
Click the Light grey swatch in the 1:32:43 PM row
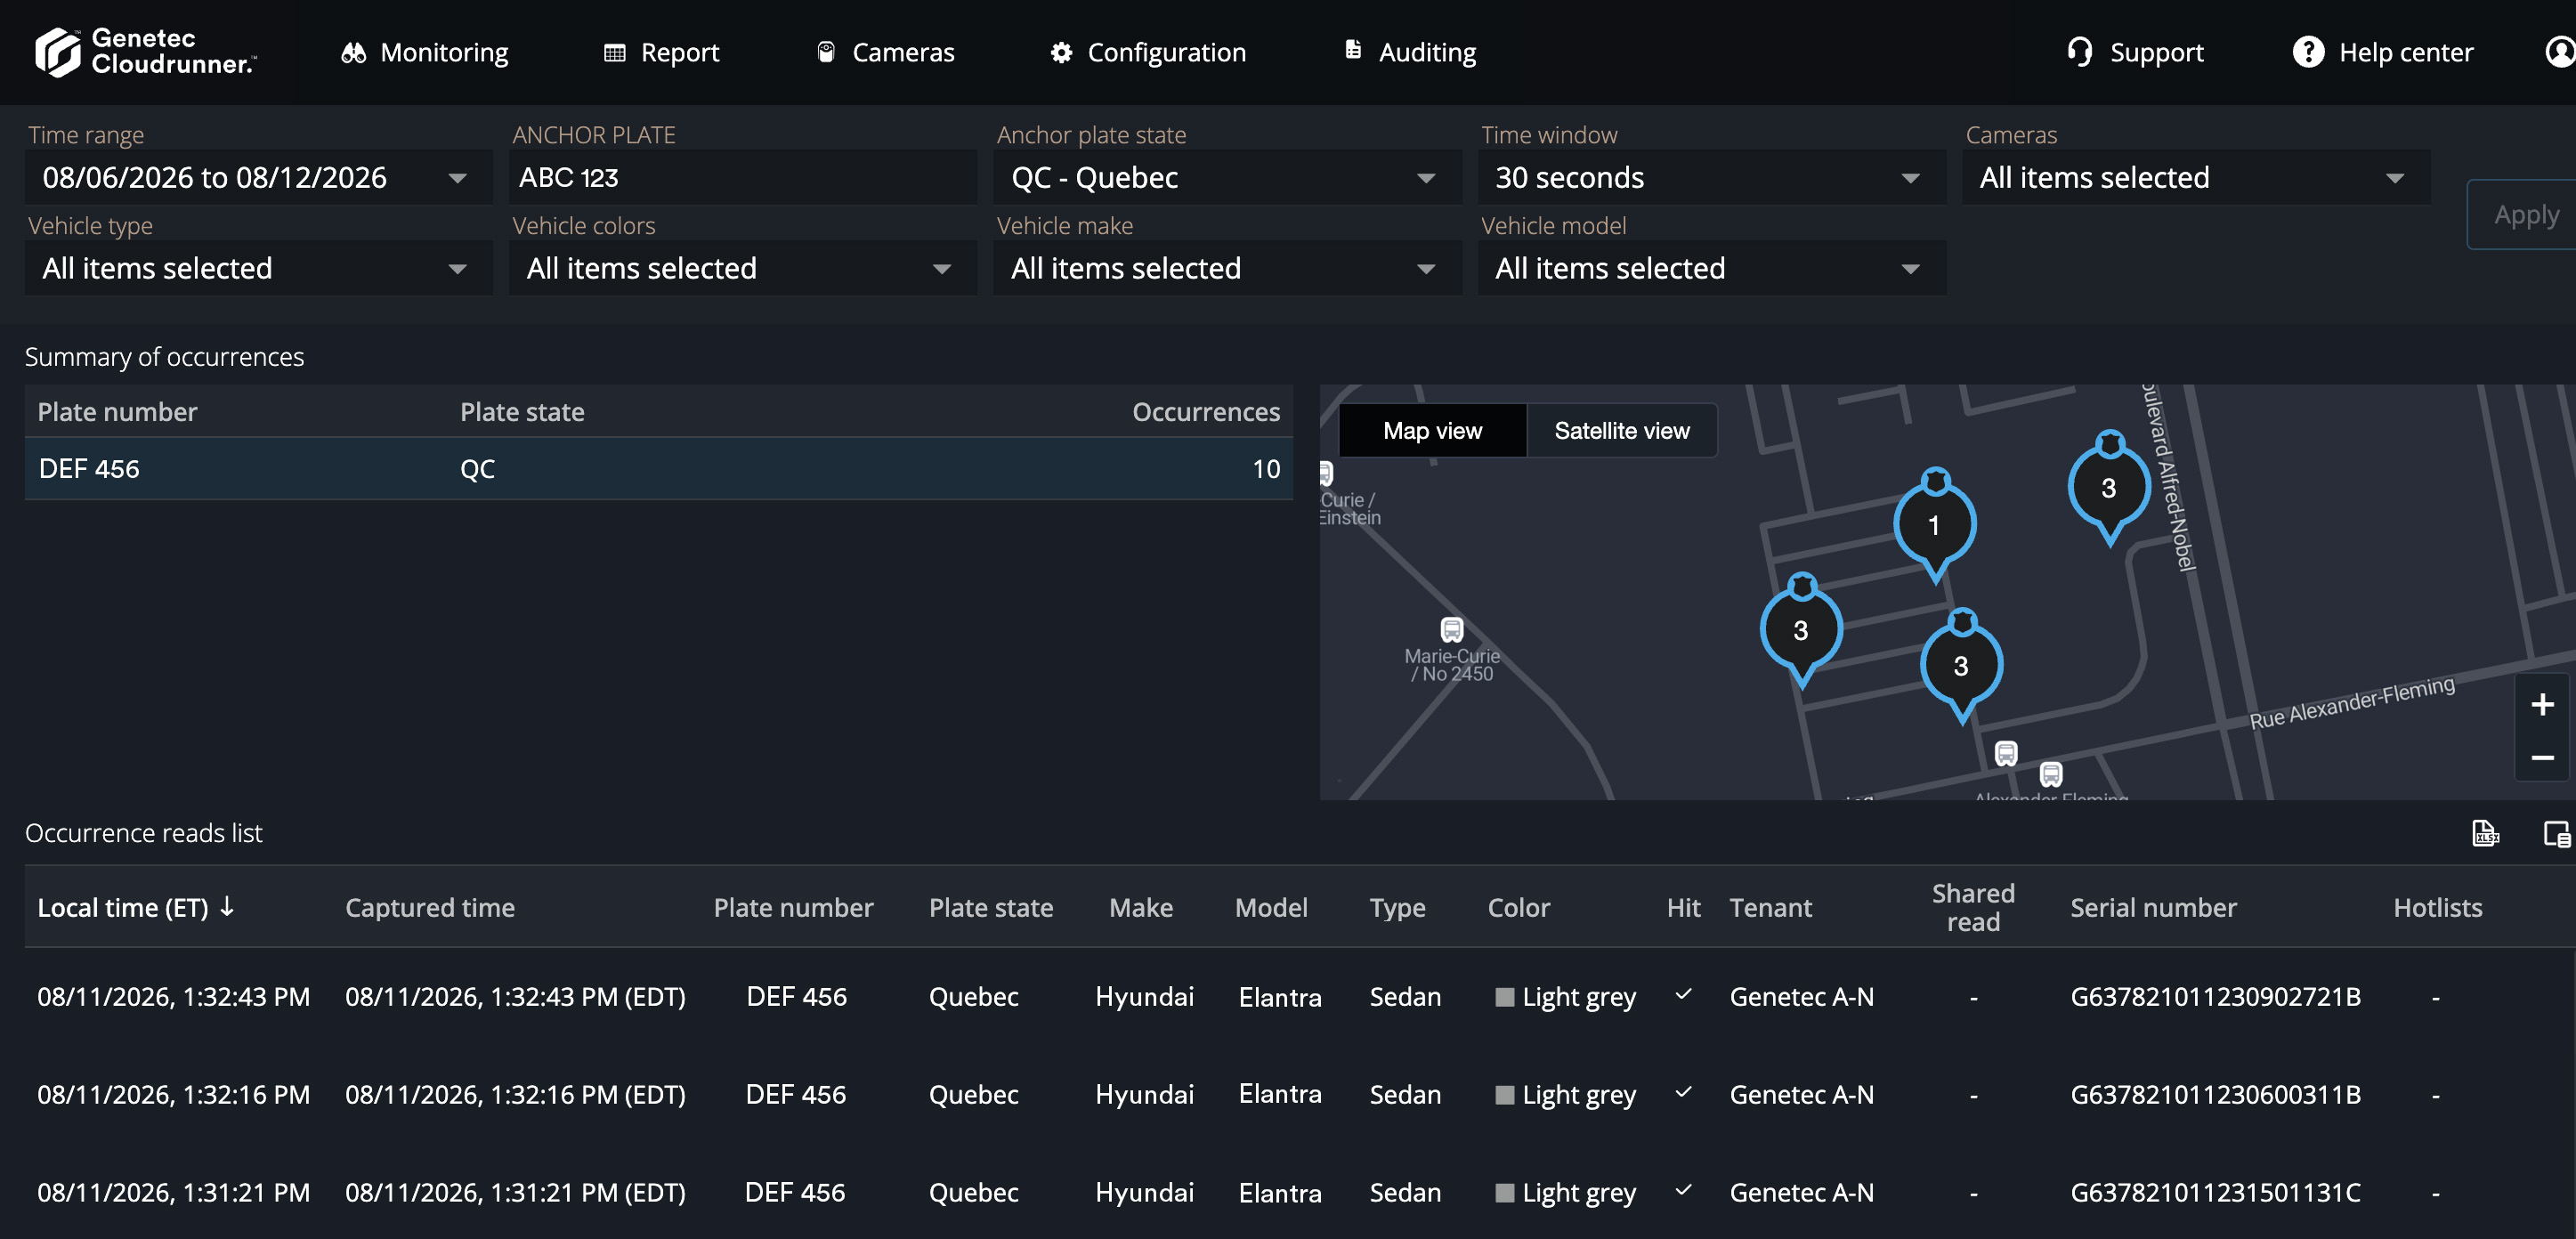pyautogui.click(x=1504, y=997)
